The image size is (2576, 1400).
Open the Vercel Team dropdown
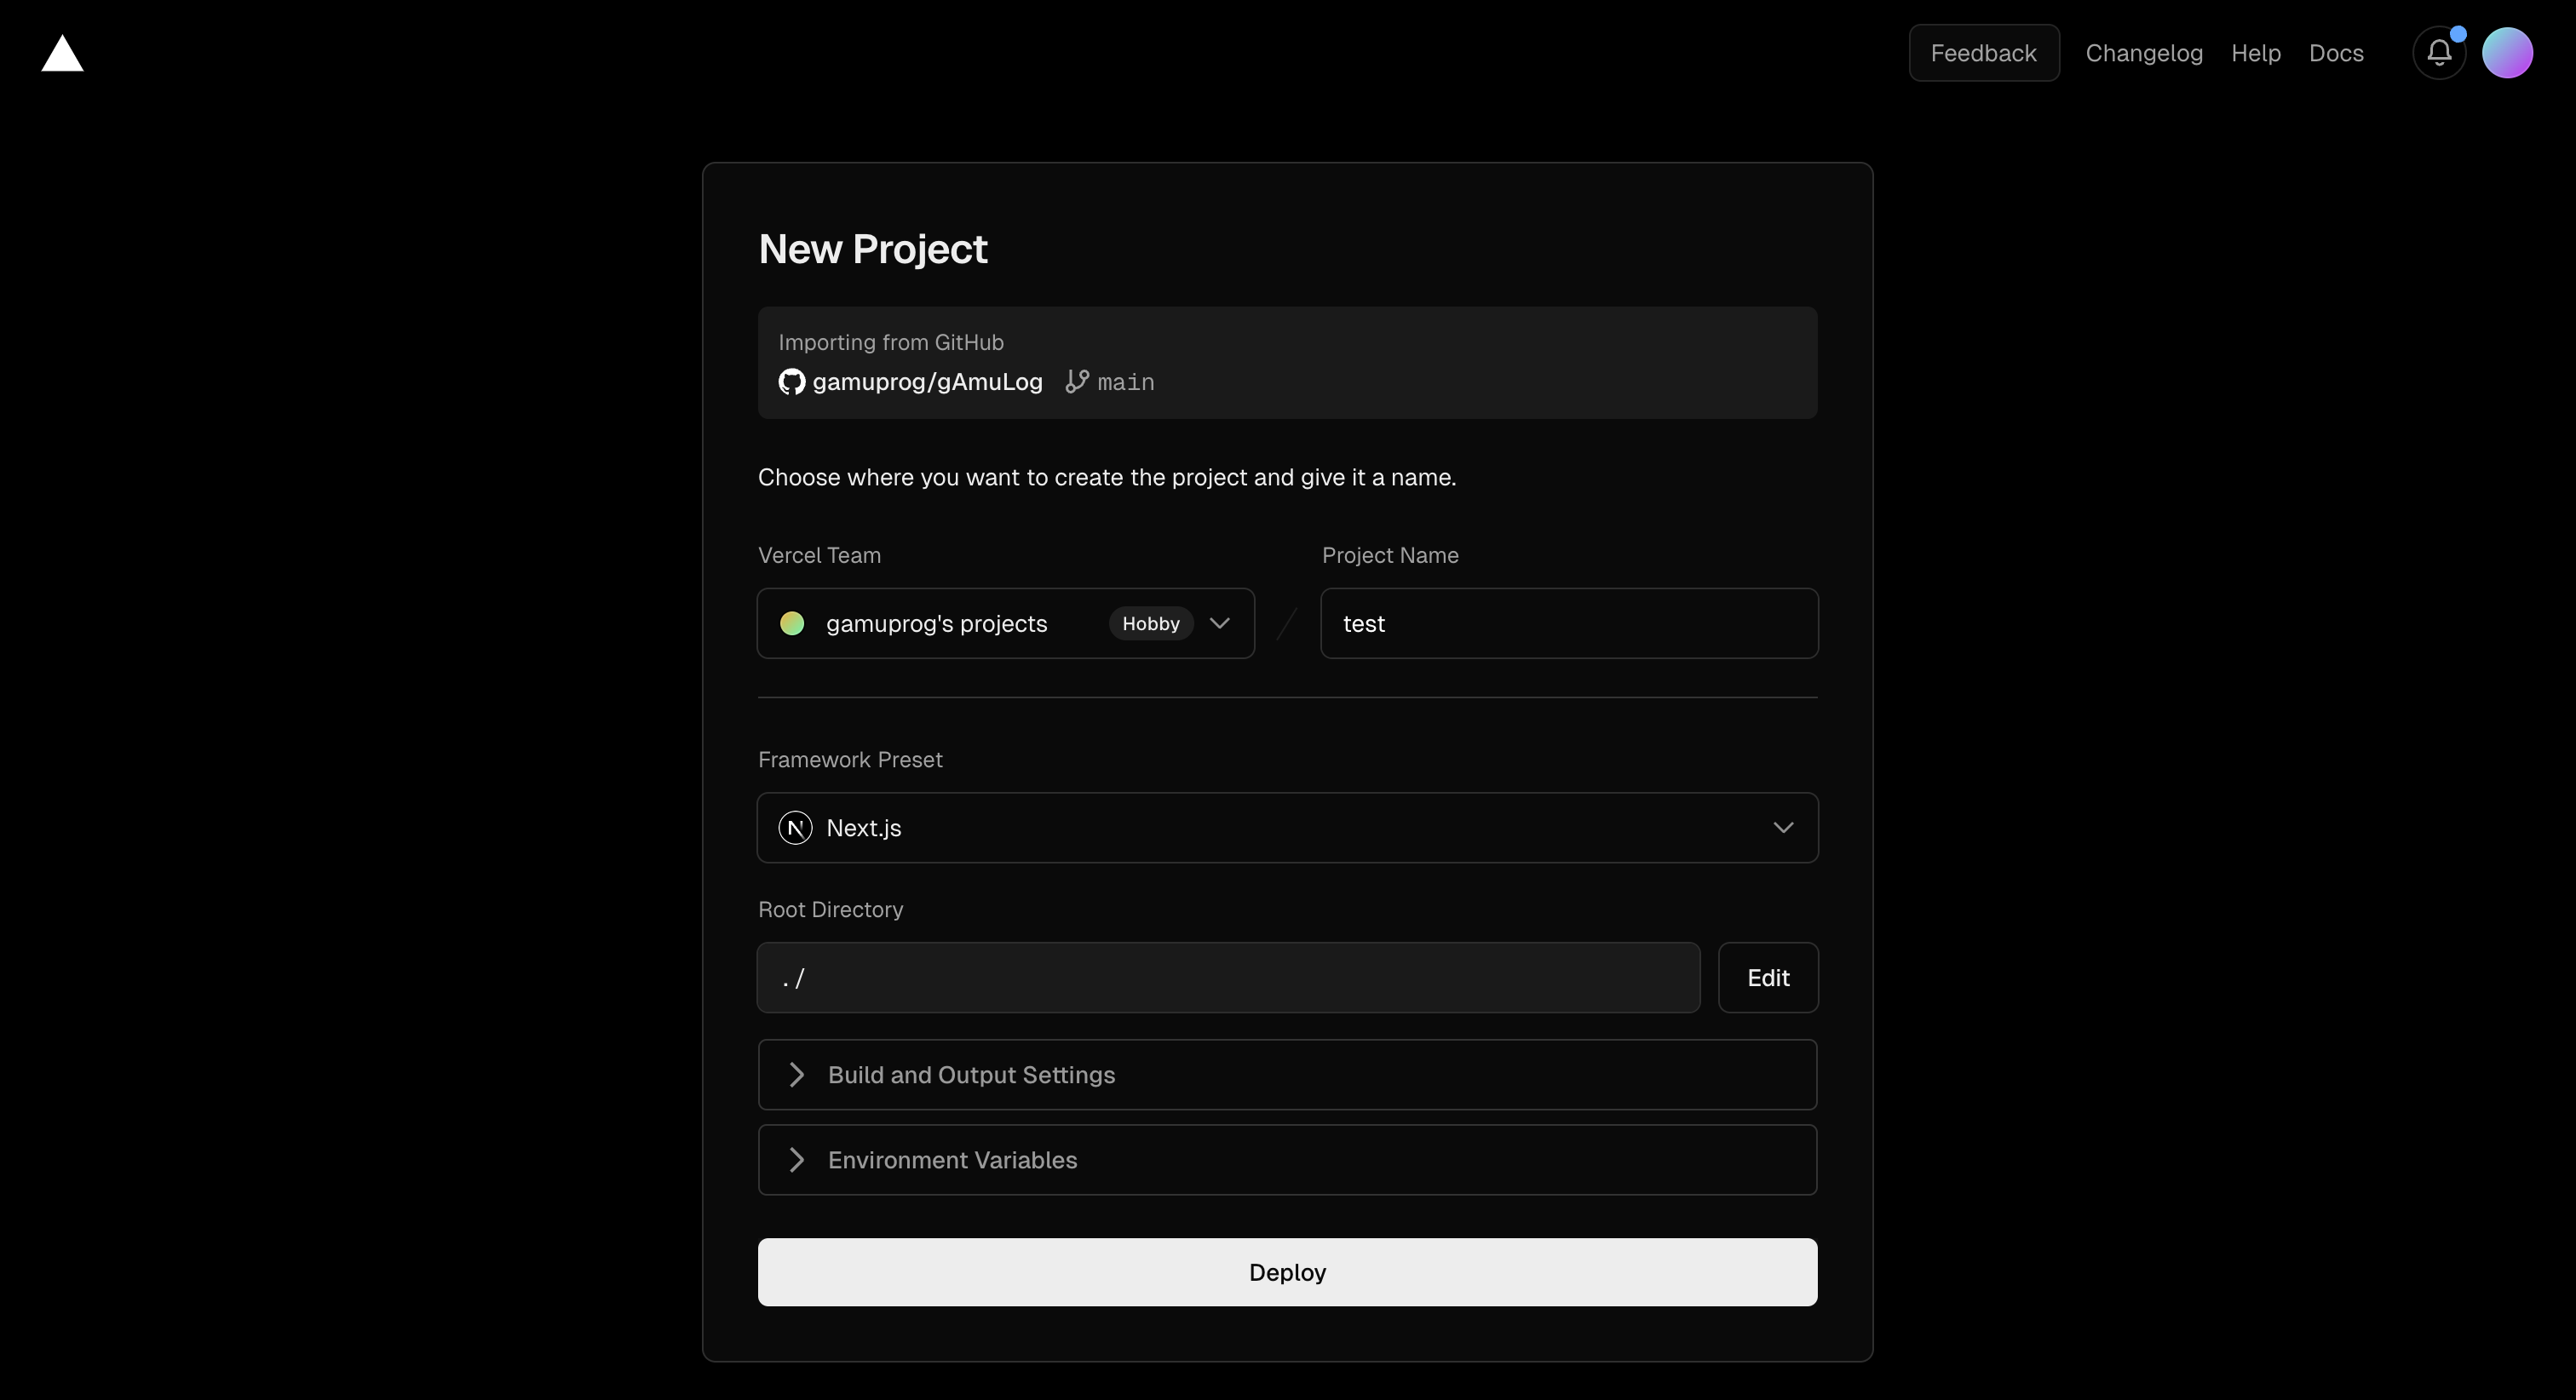(x=1006, y=623)
